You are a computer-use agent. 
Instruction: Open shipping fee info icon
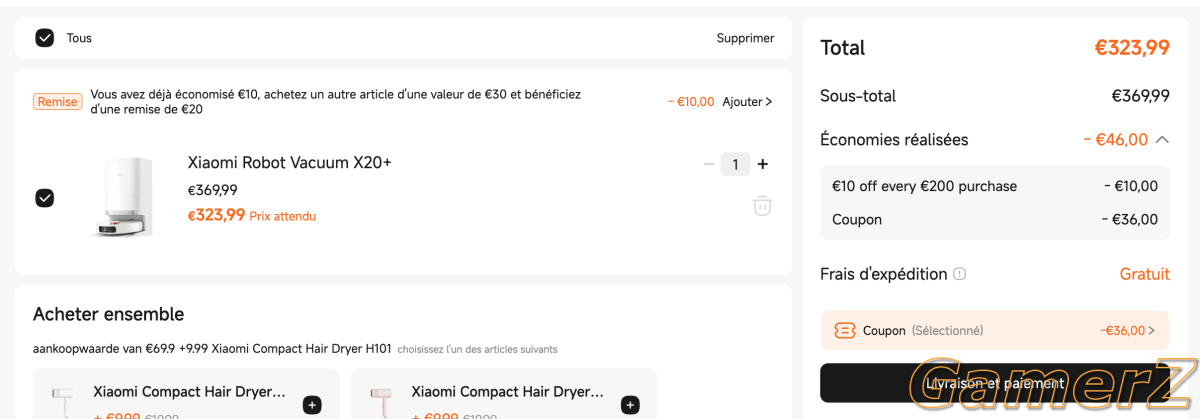click(960, 274)
